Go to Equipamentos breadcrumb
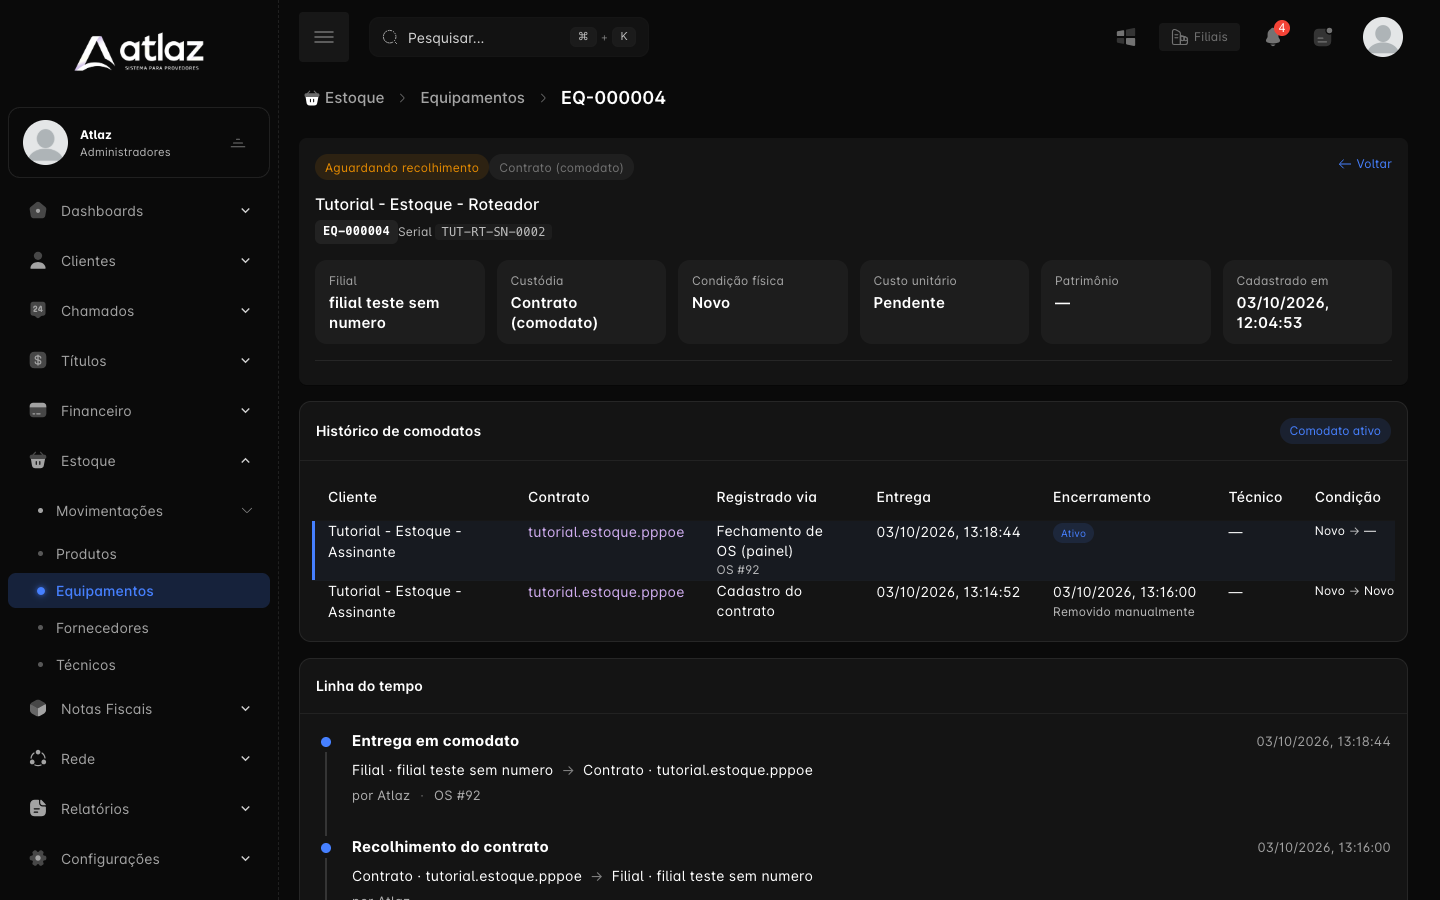The height and width of the screenshot is (900, 1440). (472, 98)
